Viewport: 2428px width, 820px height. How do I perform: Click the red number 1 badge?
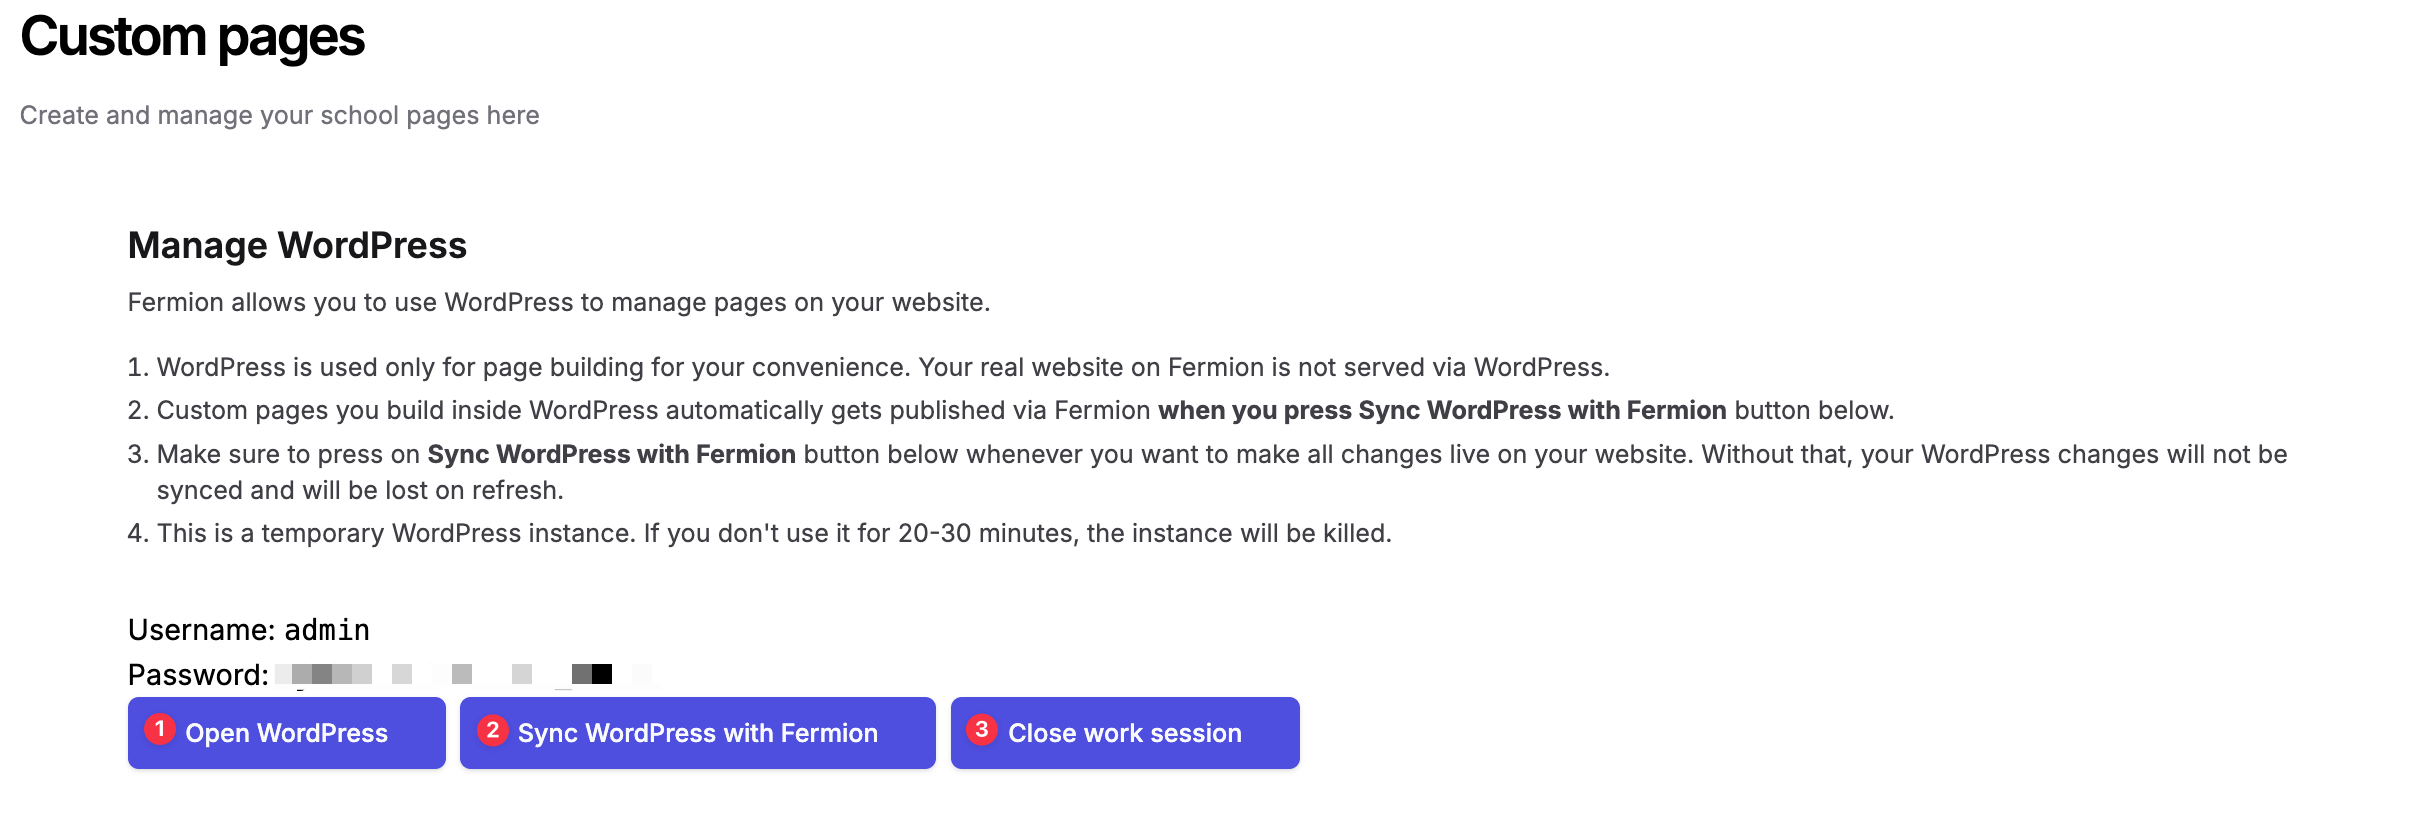(x=160, y=729)
